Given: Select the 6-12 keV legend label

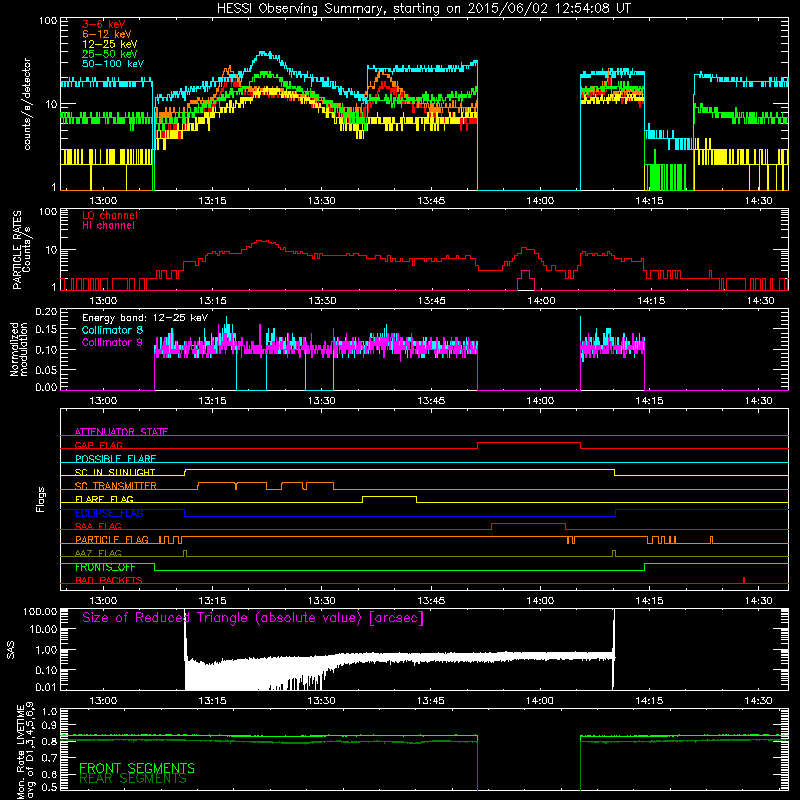Looking at the screenshot, I should (x=107, y=34).
